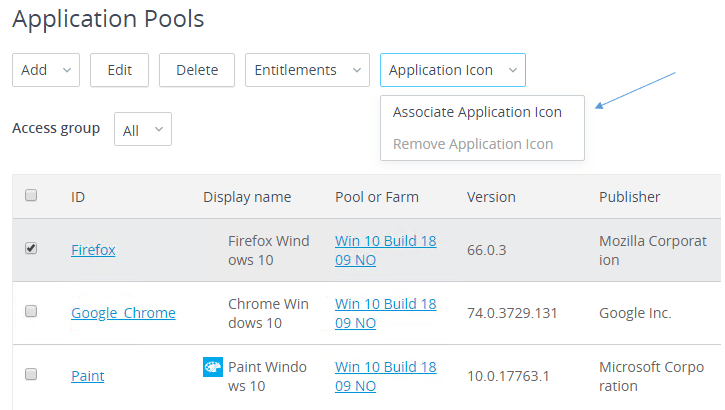Image resolution: width=725 pixels, height=410 pixels.
Task: Check the Paint row checkbox
Action: tap(31, 374)
